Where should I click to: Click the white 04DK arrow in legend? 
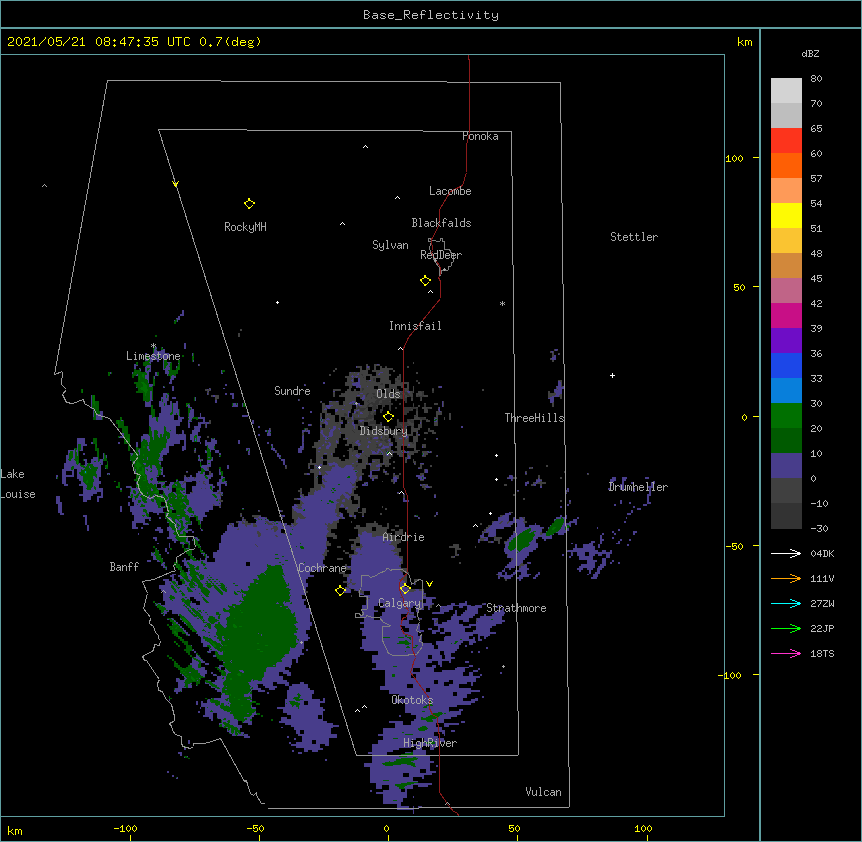click(786, 553)
